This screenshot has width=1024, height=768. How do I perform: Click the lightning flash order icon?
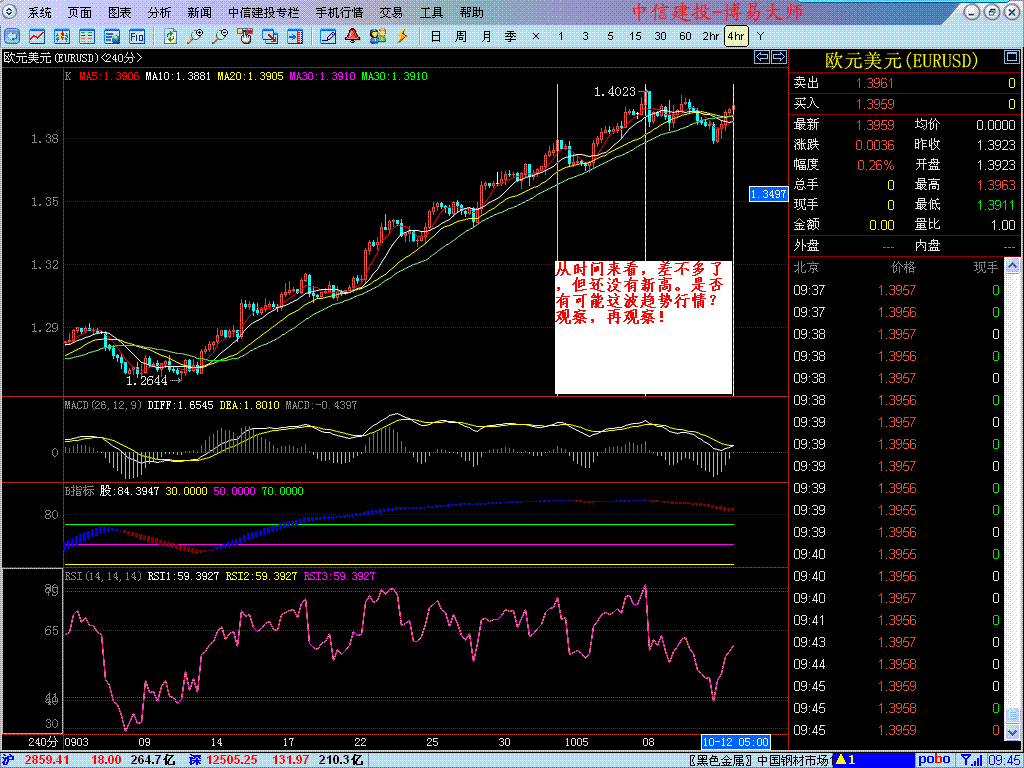[x=402, y=36]
